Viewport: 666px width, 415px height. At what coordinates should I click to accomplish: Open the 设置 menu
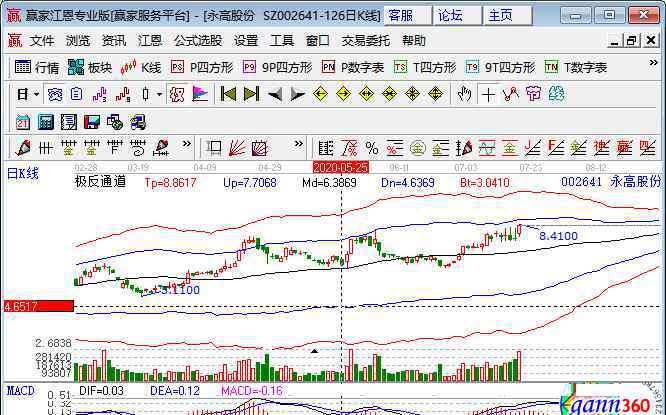click(246, 41)
